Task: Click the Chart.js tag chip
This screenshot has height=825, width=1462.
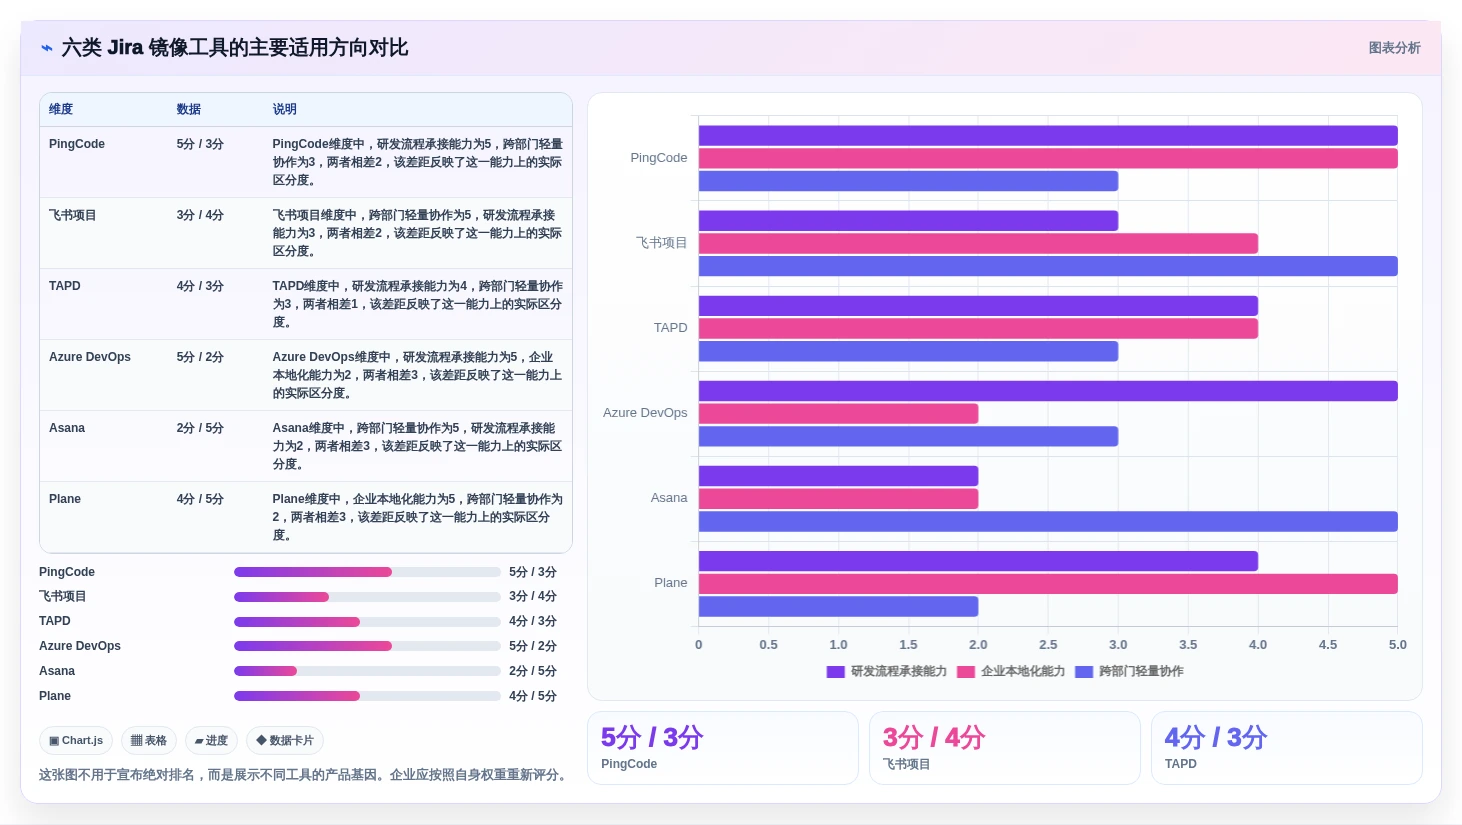Action: tap(76, 740)
